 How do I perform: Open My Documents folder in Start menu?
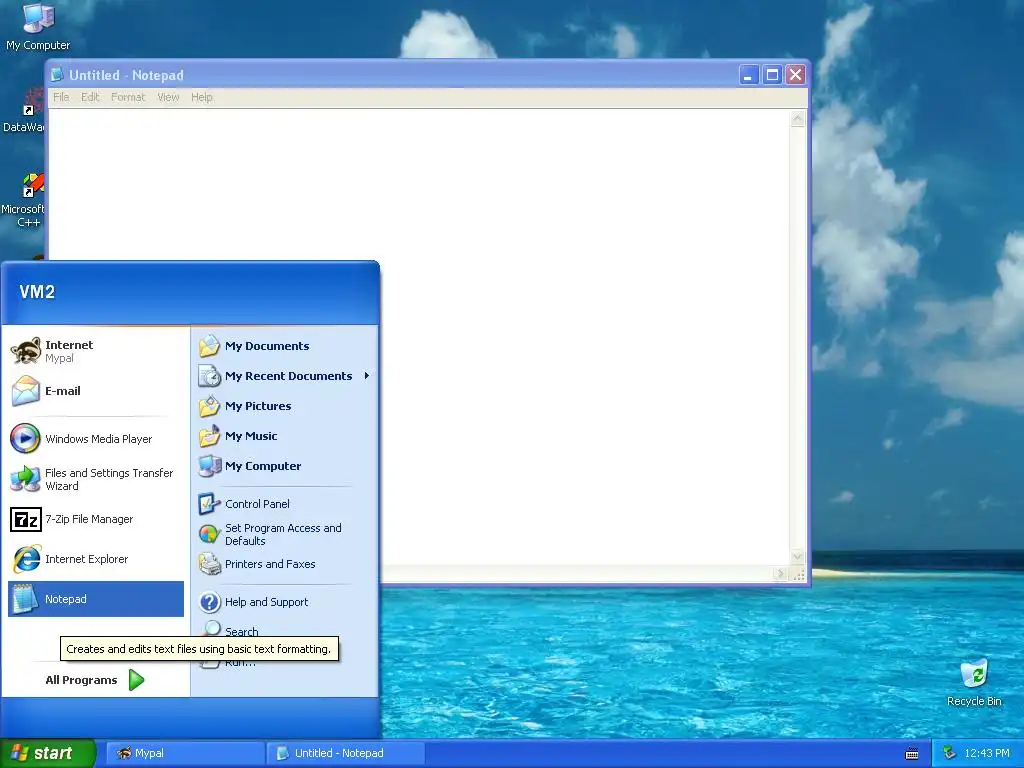point(285,346)
